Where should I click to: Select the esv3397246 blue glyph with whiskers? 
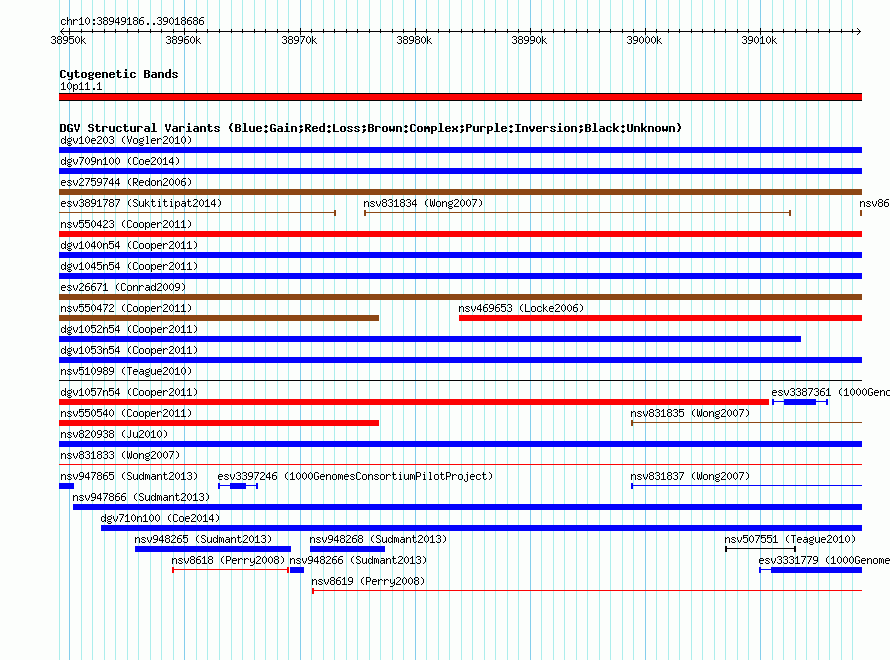click(x=238, y=486)
